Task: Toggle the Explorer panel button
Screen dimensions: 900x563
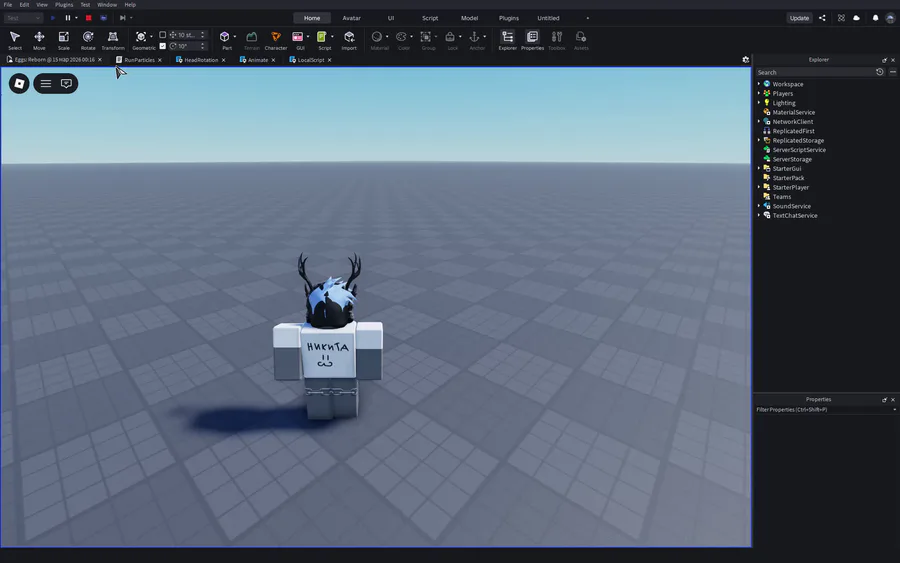Action: tap(507, 40)
